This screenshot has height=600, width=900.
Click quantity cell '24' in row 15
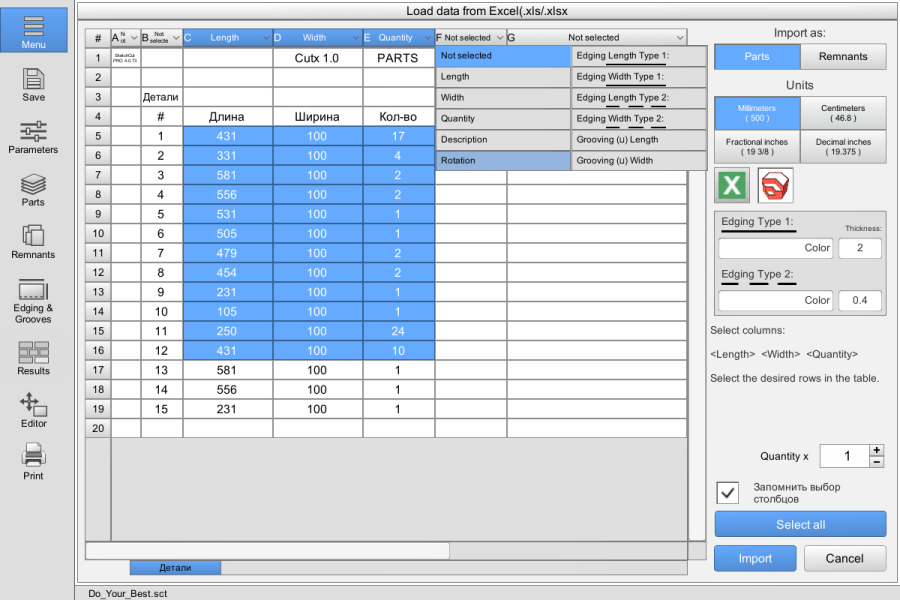pos(399,331)
